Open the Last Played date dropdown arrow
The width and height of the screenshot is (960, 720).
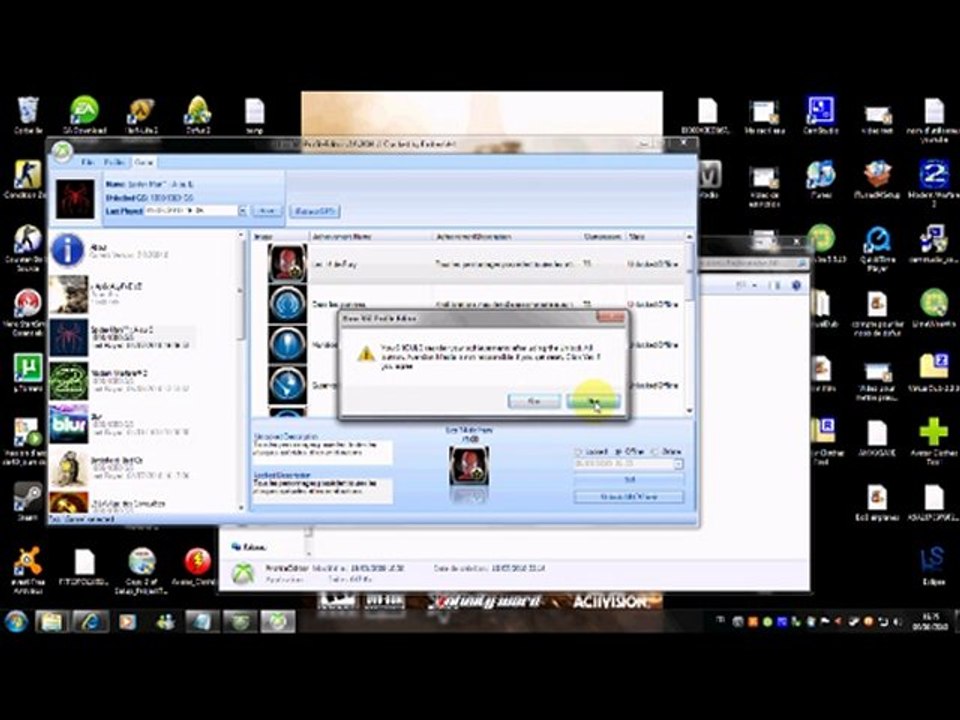pyautogui.click(x=242, y=211)
